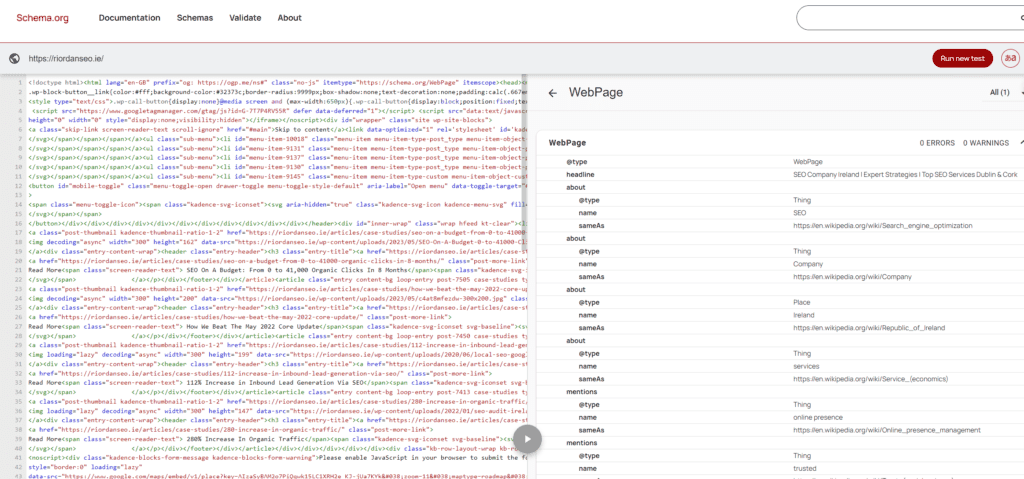Open the Online_presence_management sameAs value
The width and height of the screenshot is (1024, 479).
tap(887, 429)
